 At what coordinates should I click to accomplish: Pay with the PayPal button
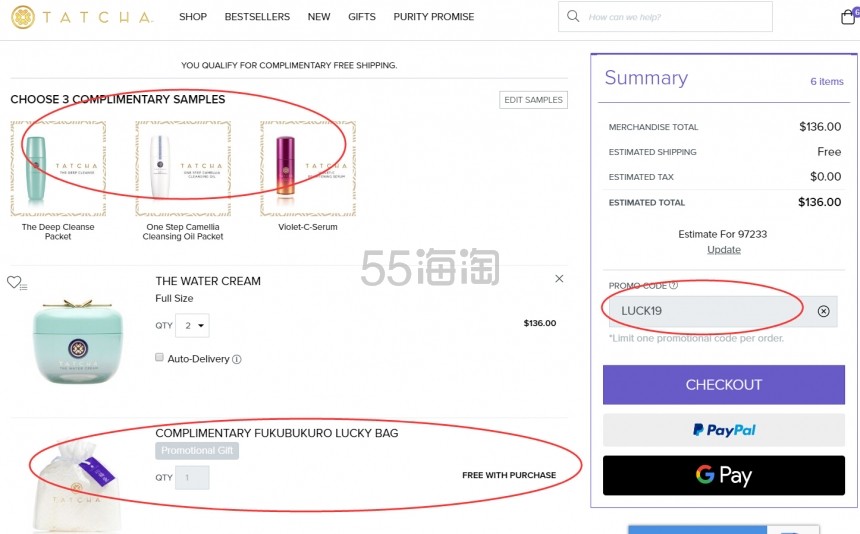pos(723,430)
